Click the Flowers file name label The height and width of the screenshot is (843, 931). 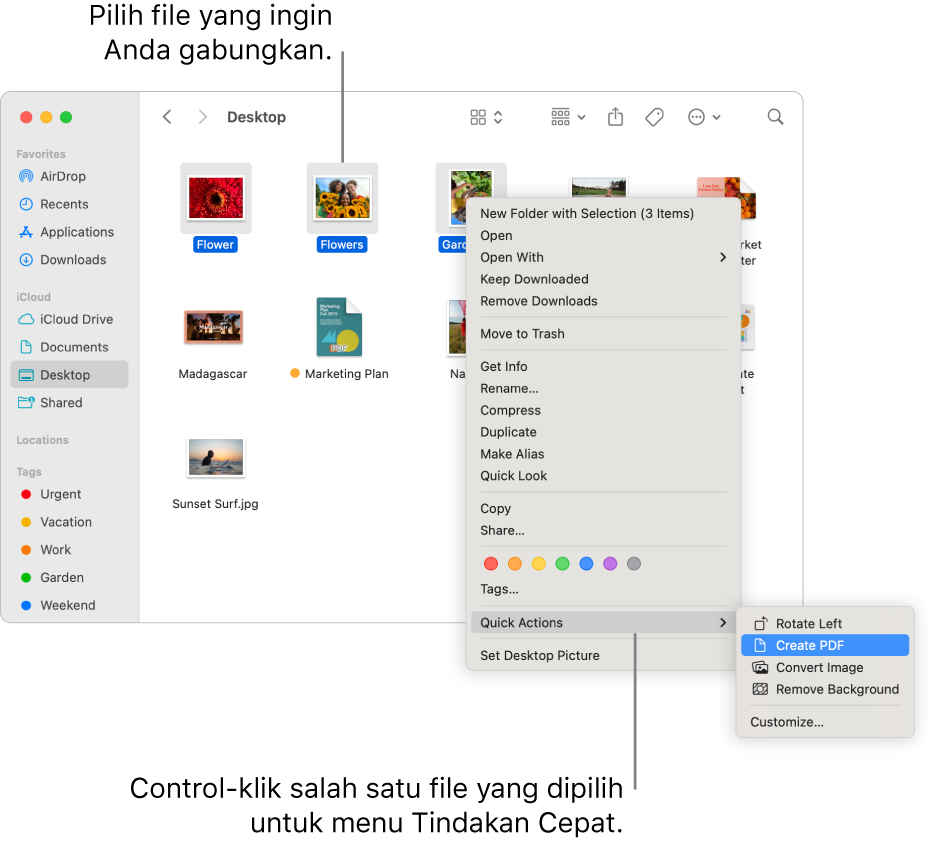click(x=342, y=245)
